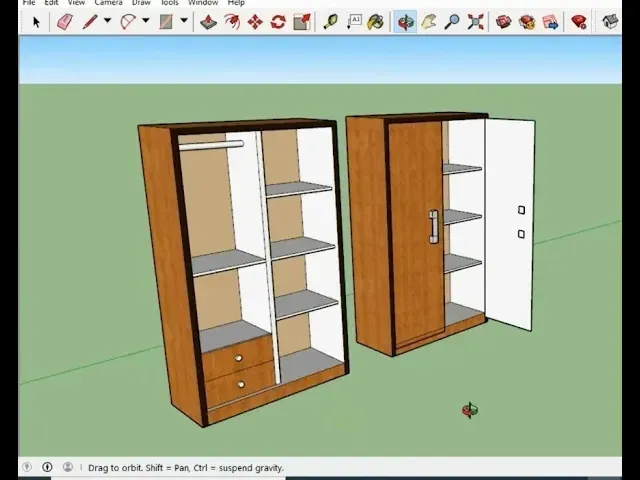Open the Window menu

tap(203, 3)
